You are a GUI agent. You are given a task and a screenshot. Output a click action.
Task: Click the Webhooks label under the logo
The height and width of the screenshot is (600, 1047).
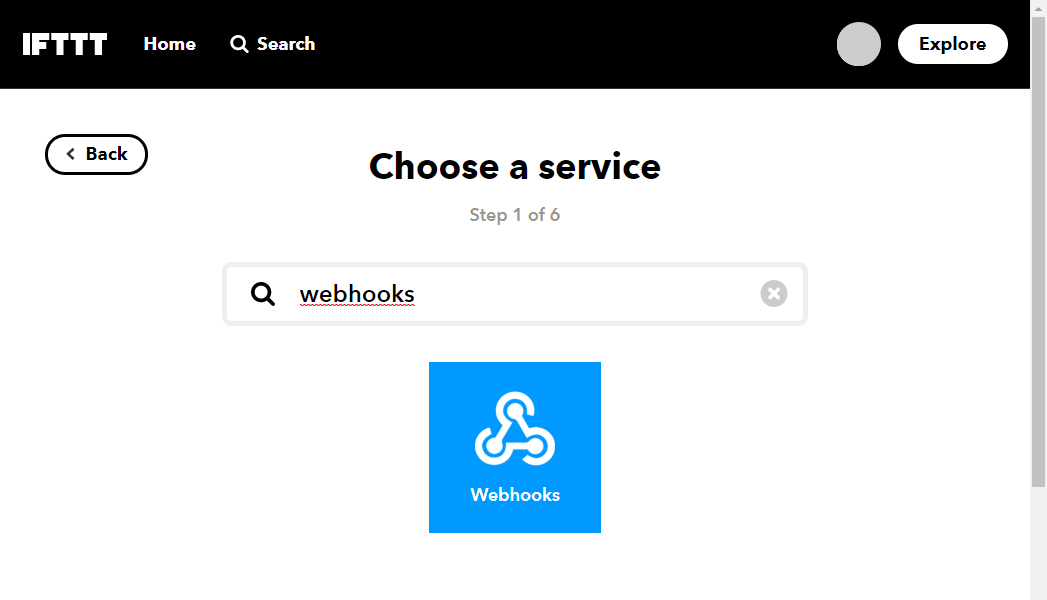(515, 495)
